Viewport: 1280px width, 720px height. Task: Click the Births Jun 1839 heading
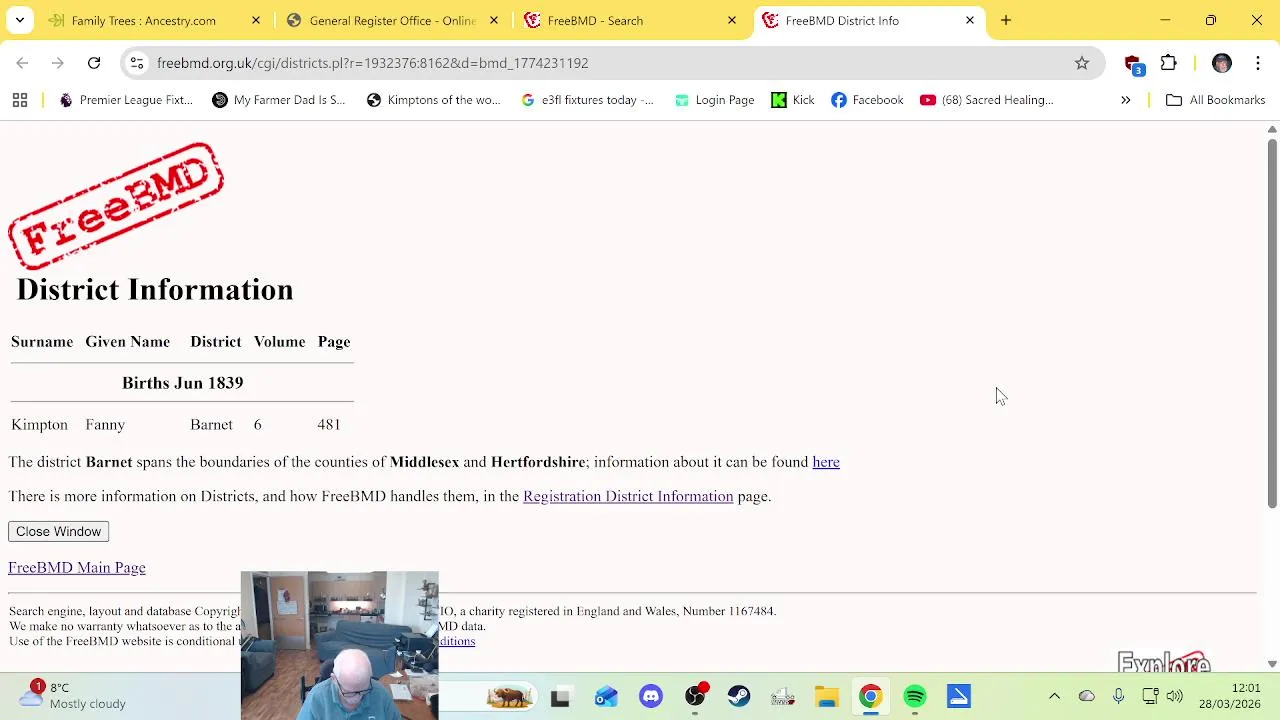click(x=182, y=383)
